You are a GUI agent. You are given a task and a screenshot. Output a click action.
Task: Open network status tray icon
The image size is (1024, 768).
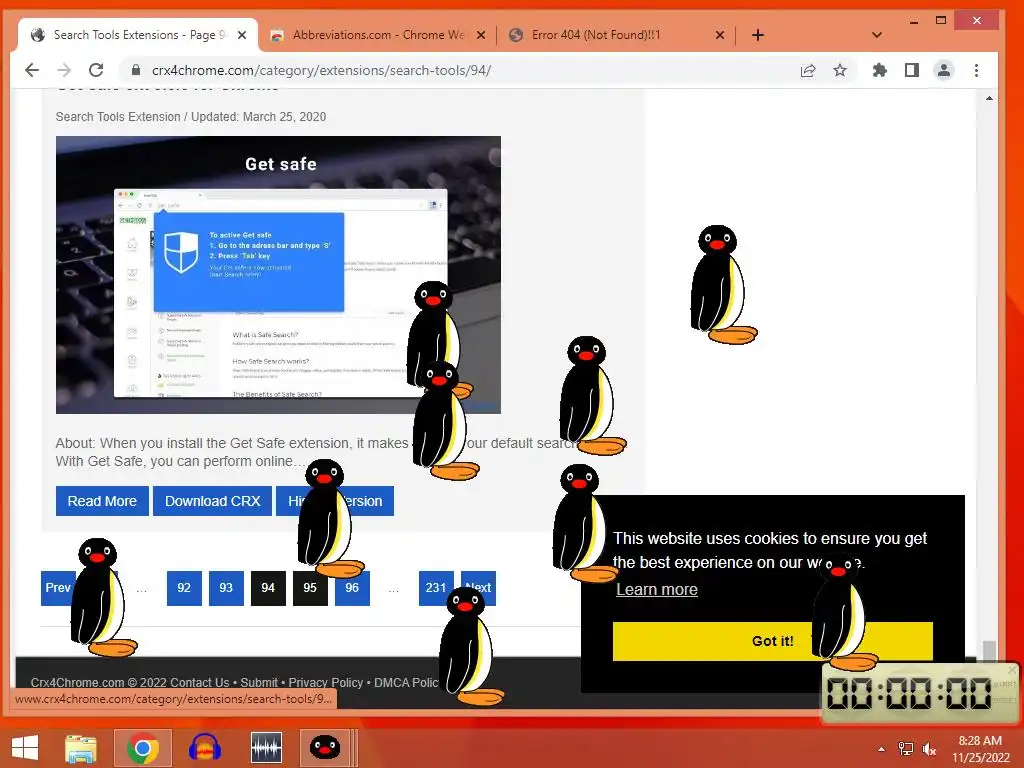point(906,749)
